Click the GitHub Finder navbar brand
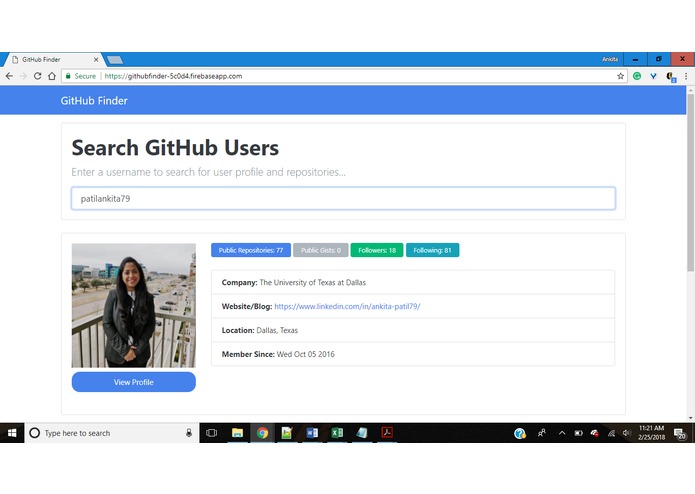The height and width of the screenshot is (494, 695). click(x=94, y=101)
